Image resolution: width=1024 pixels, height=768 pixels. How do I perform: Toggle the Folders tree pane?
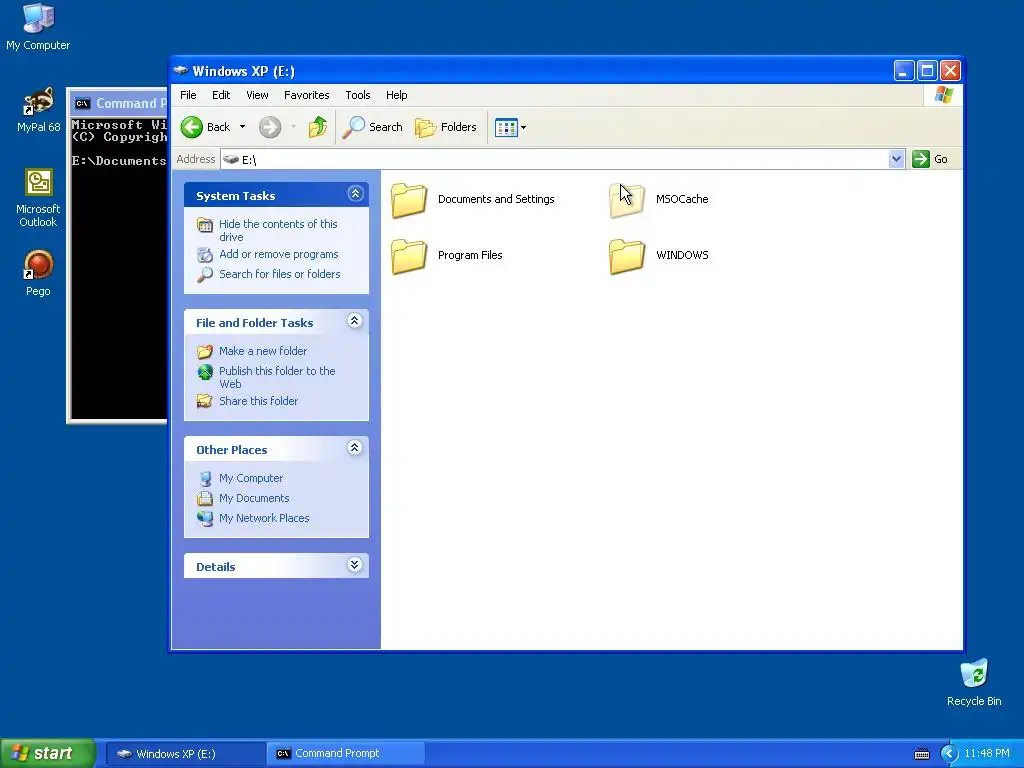[x=446, y=127]
